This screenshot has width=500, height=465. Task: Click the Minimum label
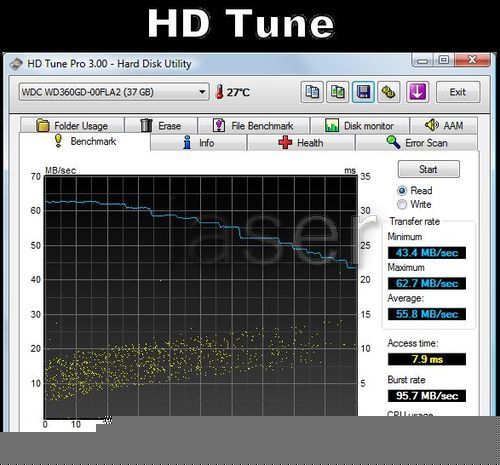(x=405, y=237)
